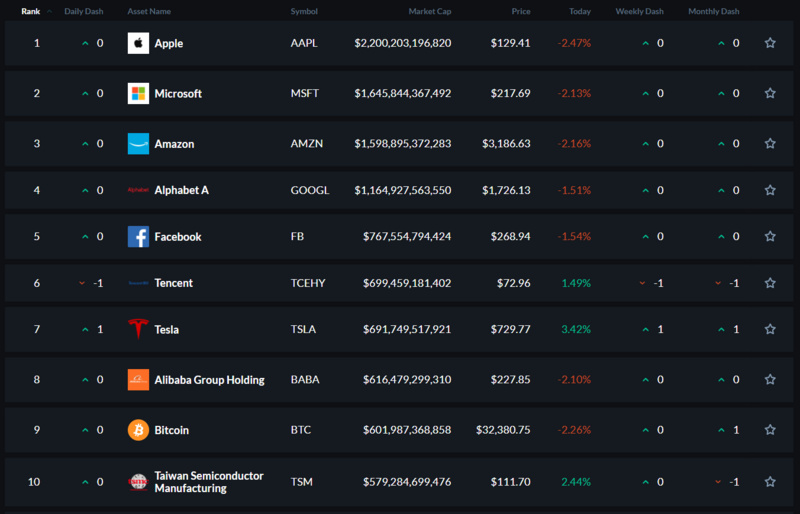Open the Alphabet A asset link
Image resolution: width=800 pixels, height=514 pixels.
point(182,190)
